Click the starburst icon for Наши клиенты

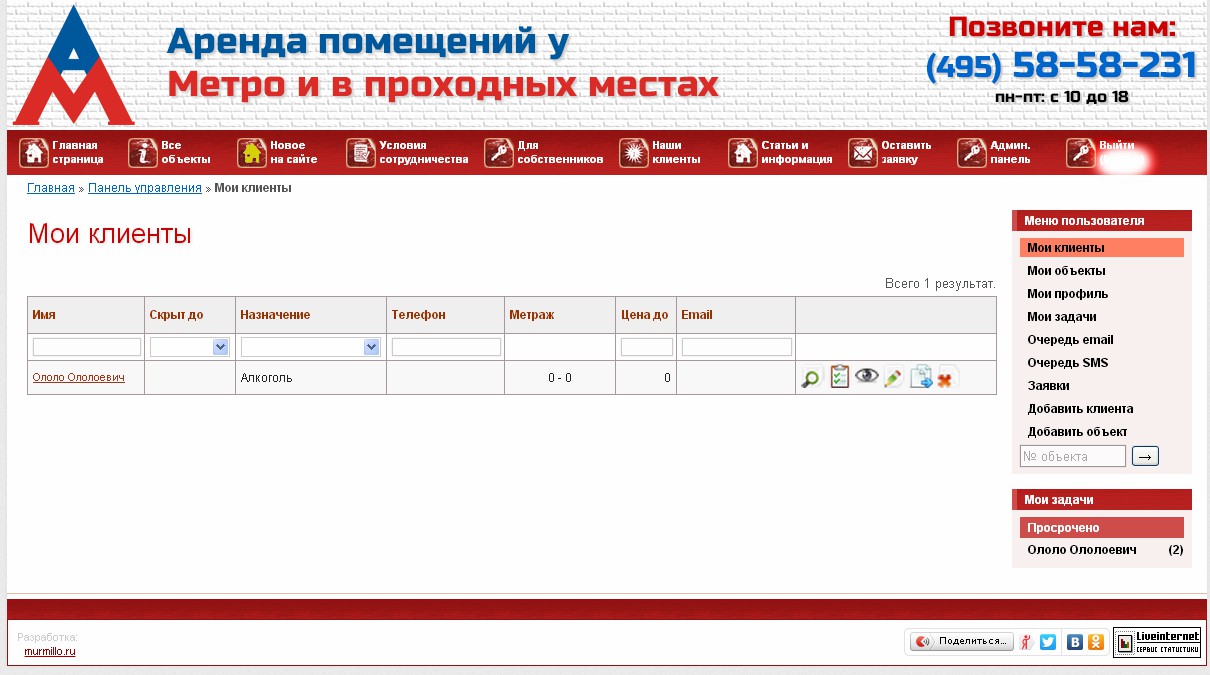pyautogui.click(x=634, y=153)
